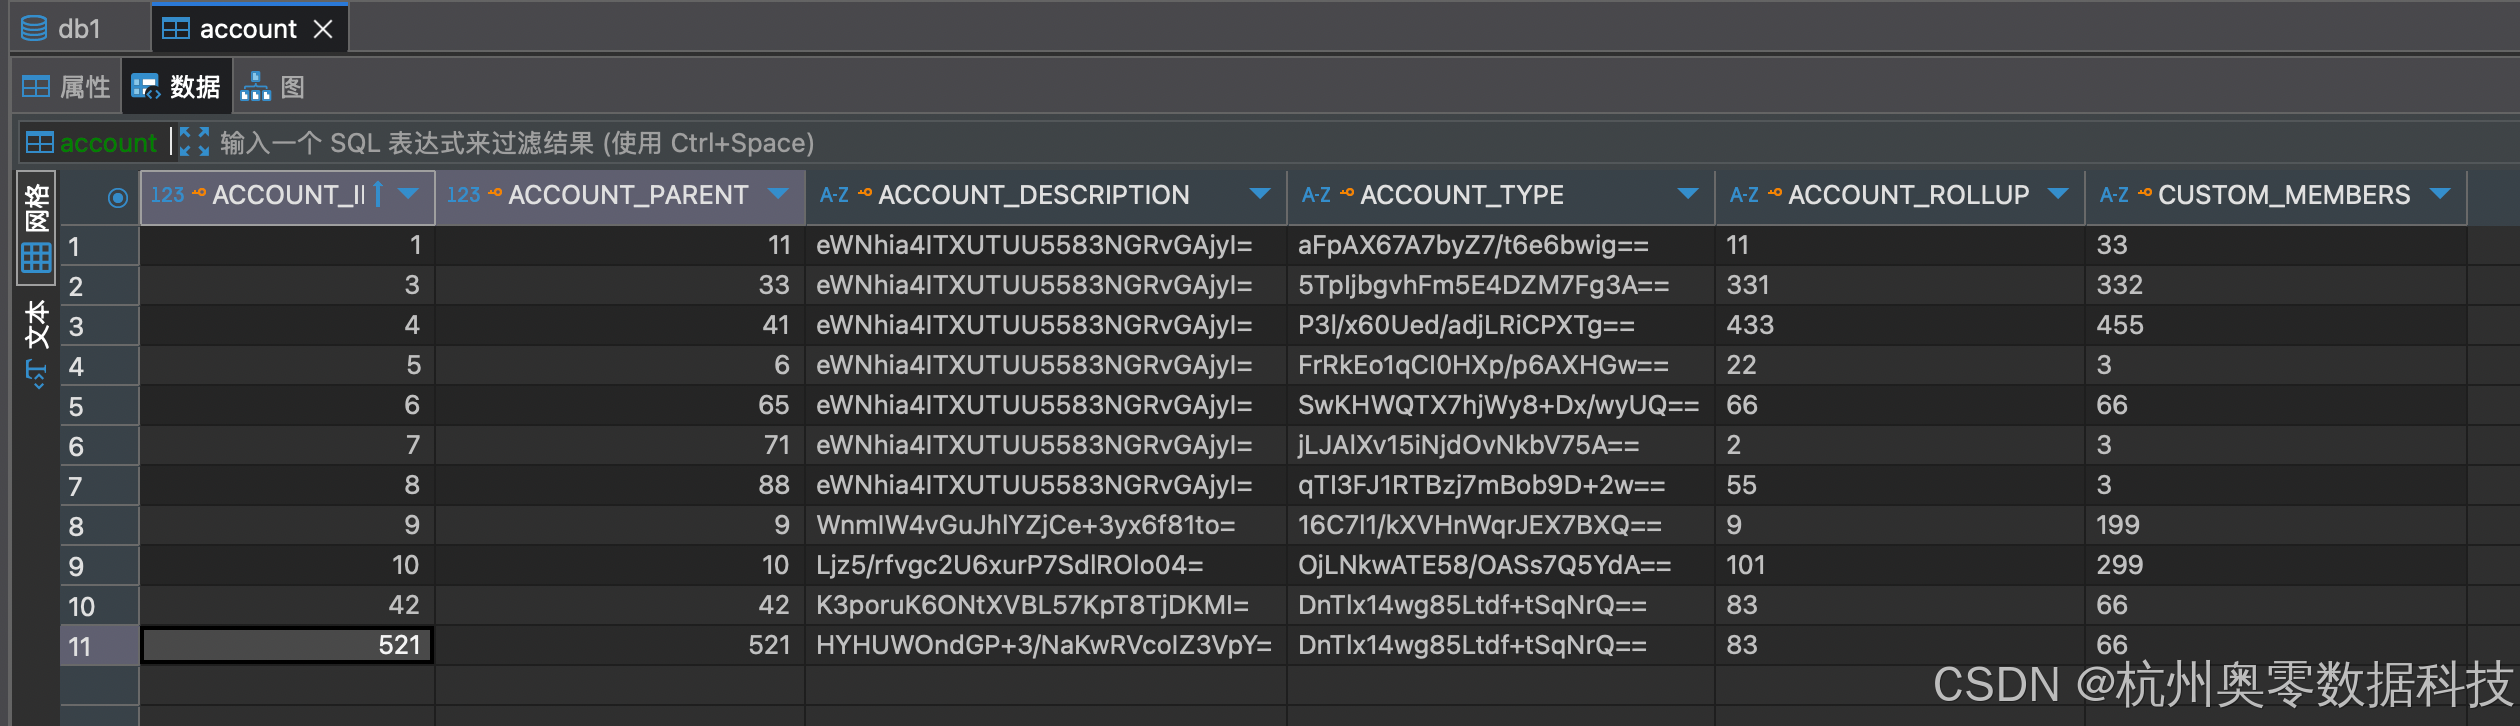
Task: Select cell K3poruK6ONtXVBL57KpT8TjDKMI=
Action: pos(1046,605)
